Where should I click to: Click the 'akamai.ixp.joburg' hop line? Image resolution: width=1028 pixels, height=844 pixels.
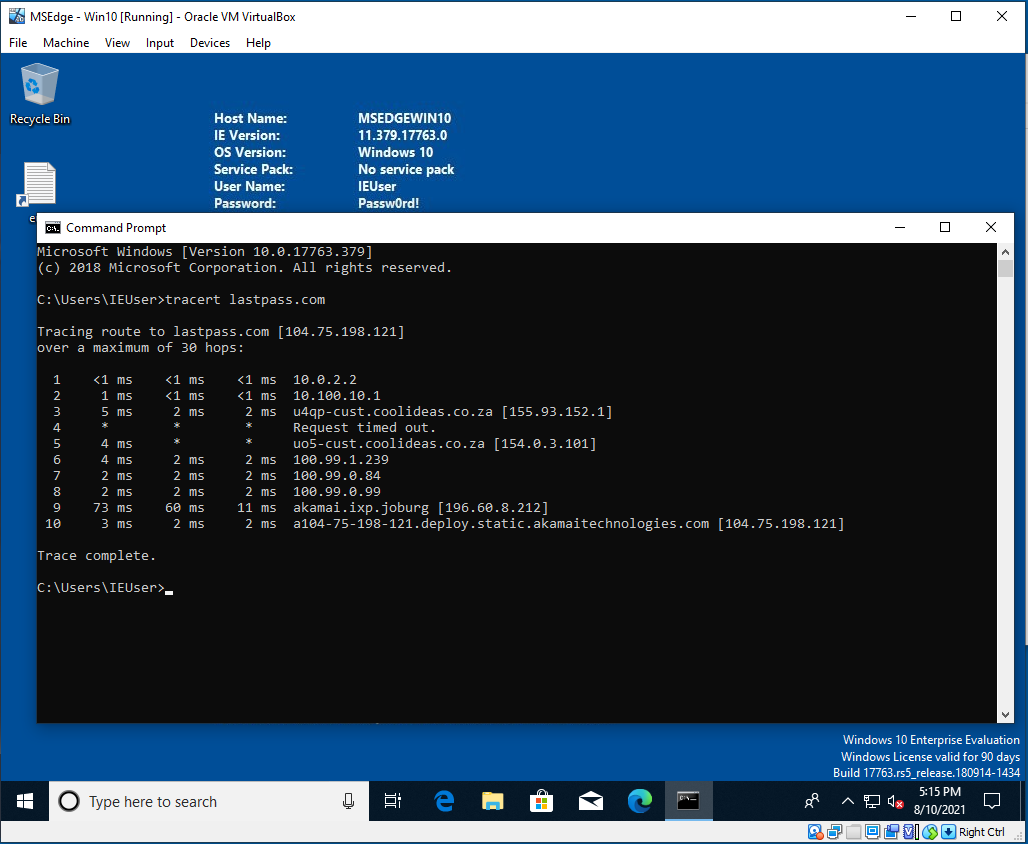coord(420,508)
